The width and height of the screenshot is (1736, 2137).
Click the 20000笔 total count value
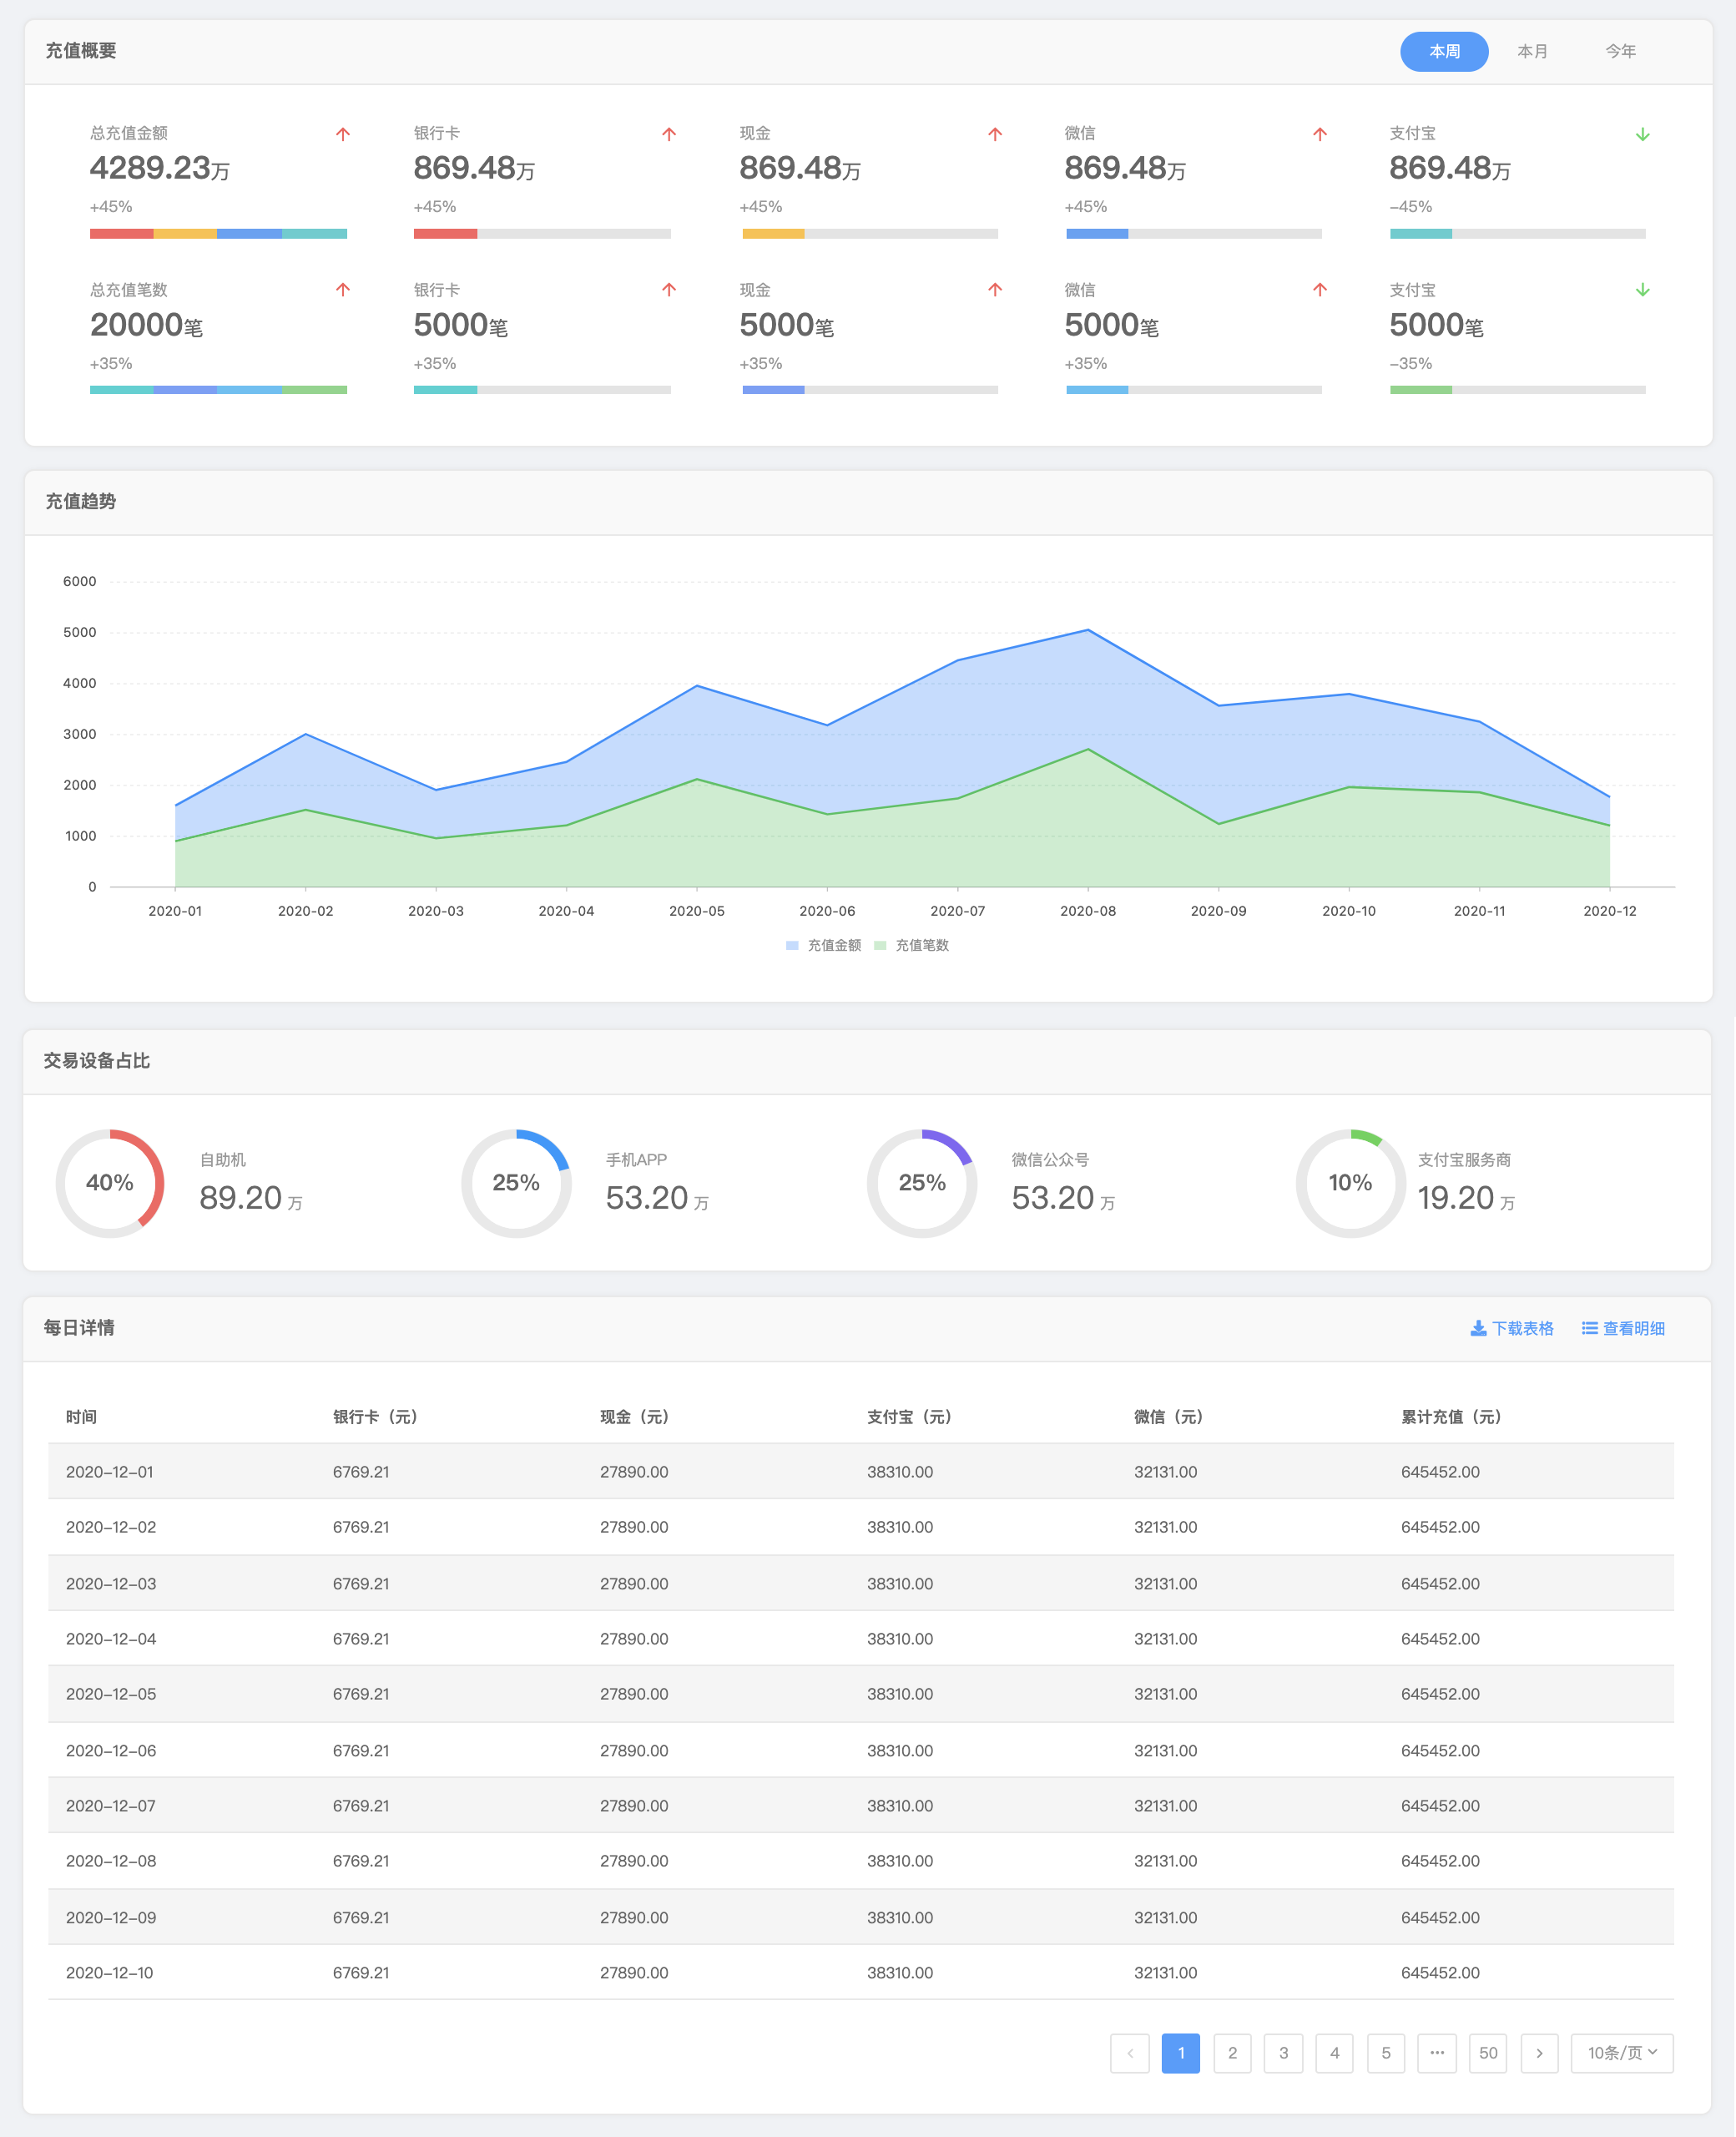[147, 325]
